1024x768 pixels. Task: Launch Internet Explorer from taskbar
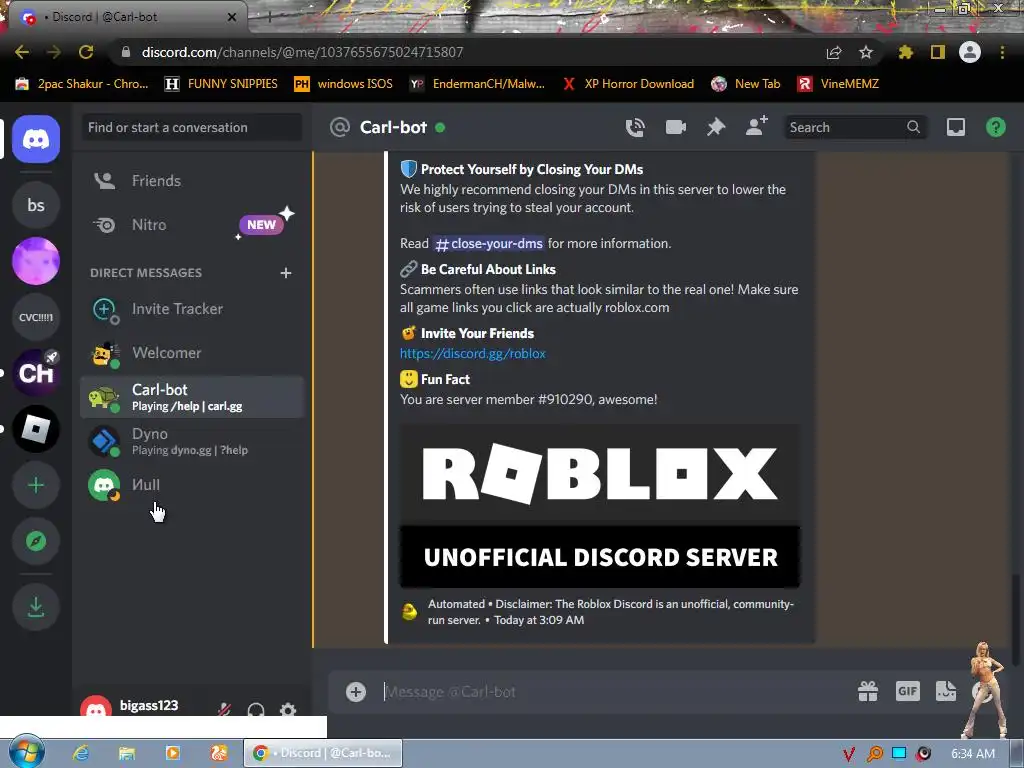tap(81, 753)
